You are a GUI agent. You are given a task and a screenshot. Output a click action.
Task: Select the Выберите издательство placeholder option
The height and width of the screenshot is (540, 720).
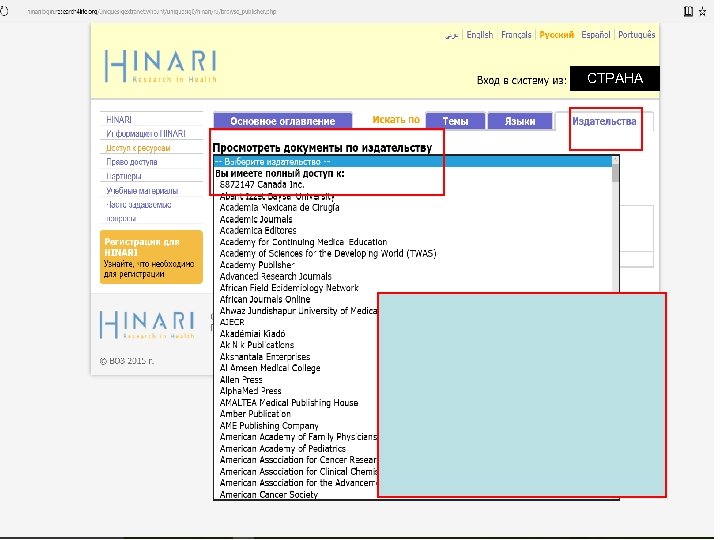(413, 162)
